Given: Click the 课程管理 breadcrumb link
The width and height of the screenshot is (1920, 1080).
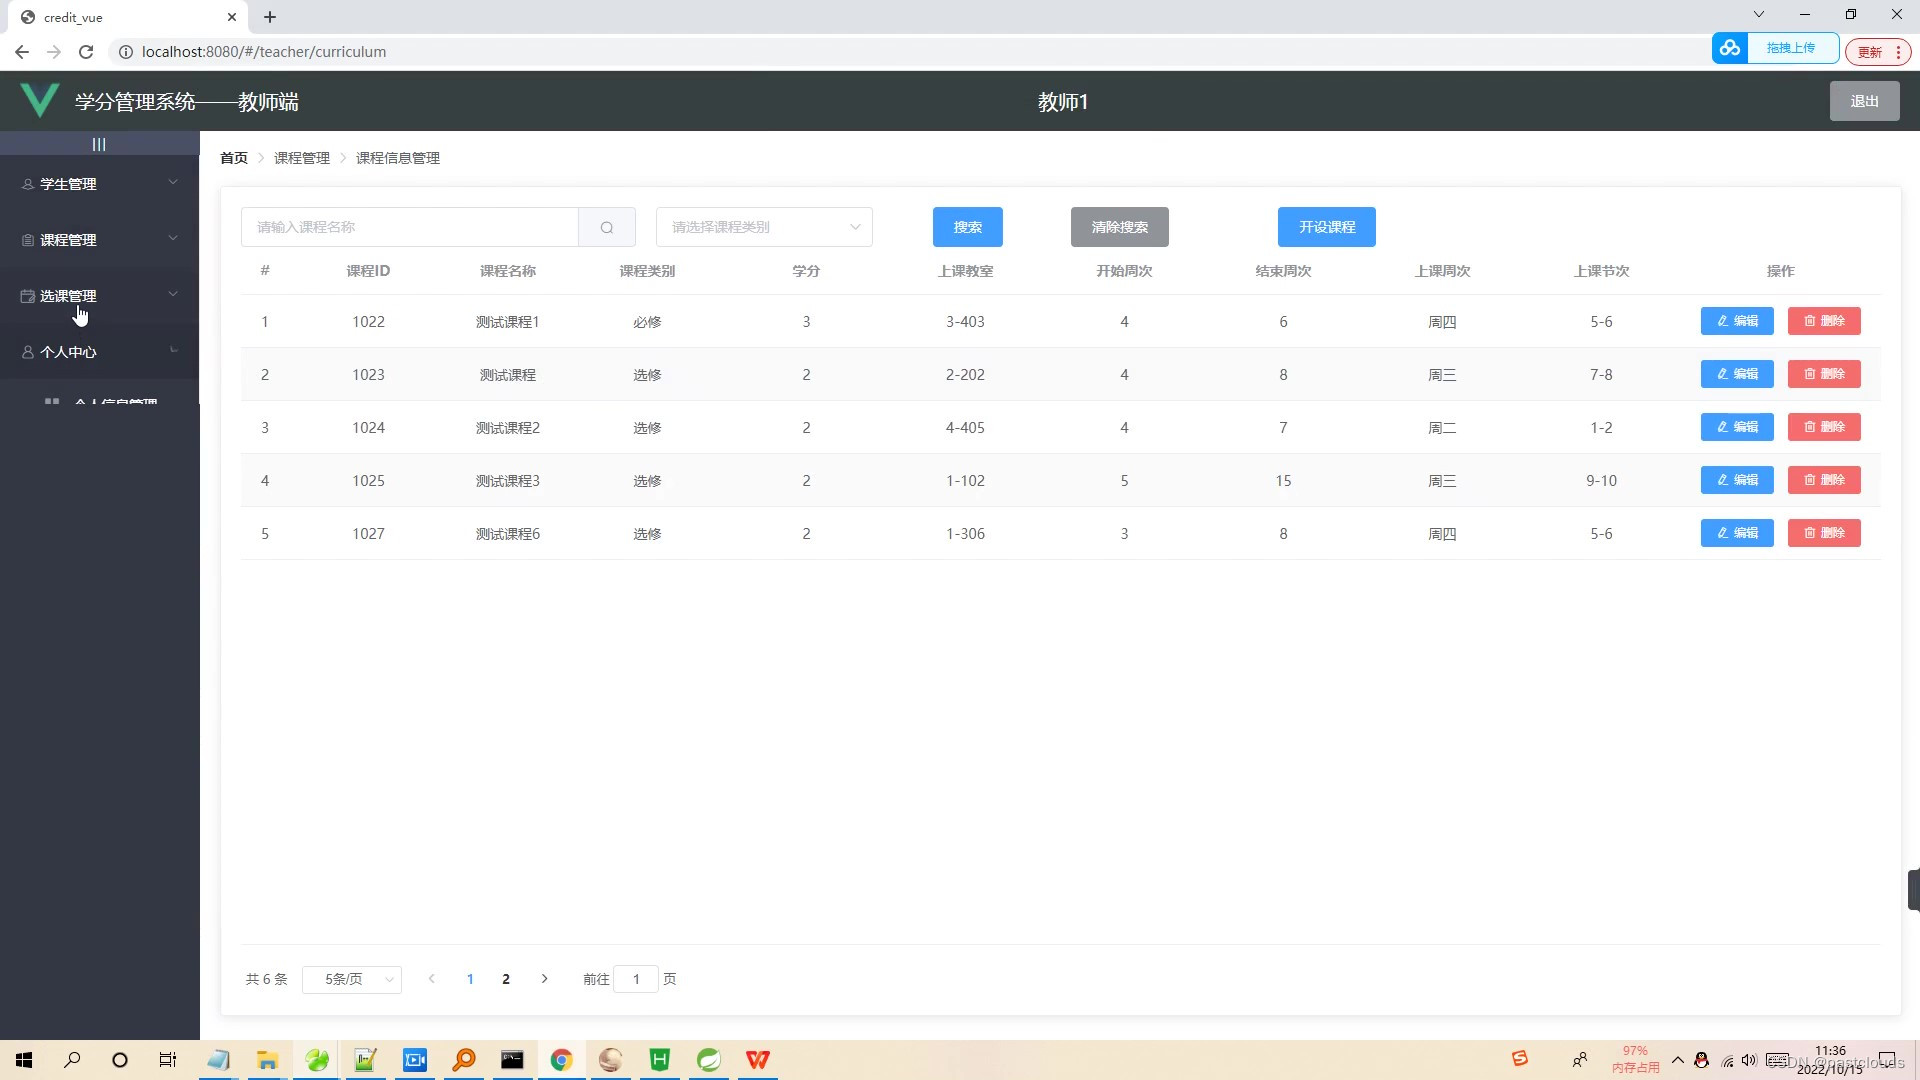Looking at the screenshot, I should click(x=302, y=158).
